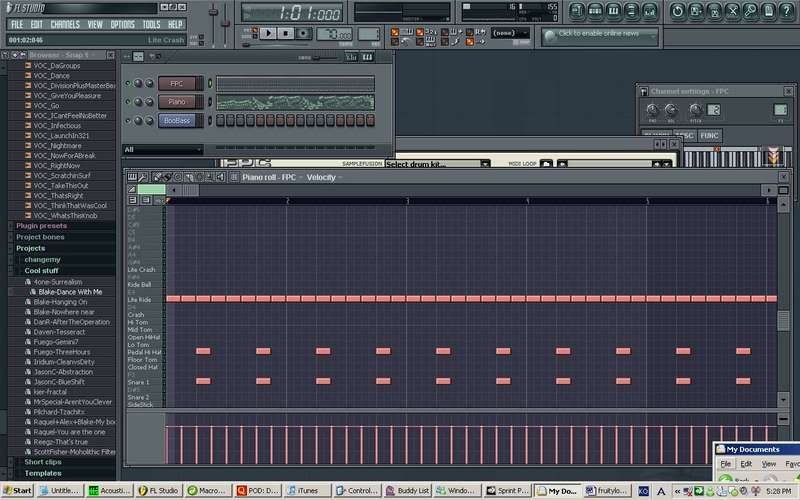Click the Windows Start button
Image resolution: width=800 pixels, height=500 pixels.
pos(17,491)
